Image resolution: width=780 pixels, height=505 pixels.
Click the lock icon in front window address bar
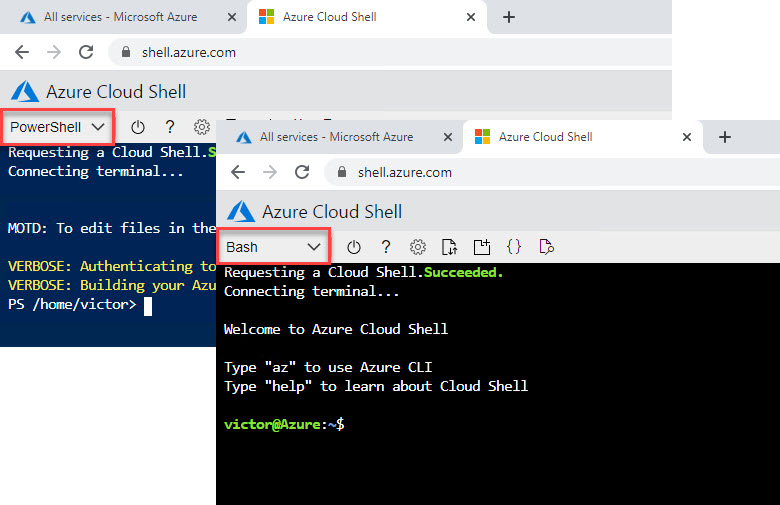[342, 172]
